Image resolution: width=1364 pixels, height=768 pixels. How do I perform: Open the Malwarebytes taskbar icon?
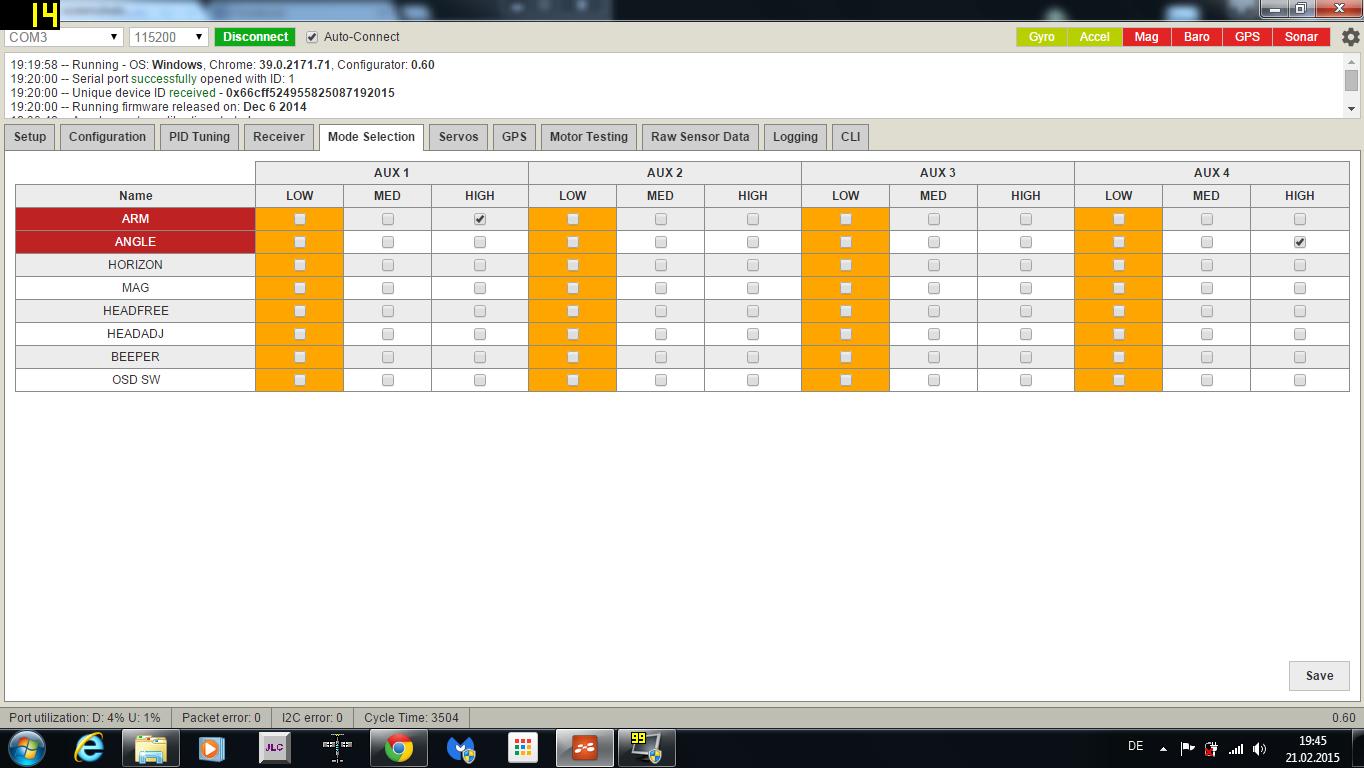point(461,748)
